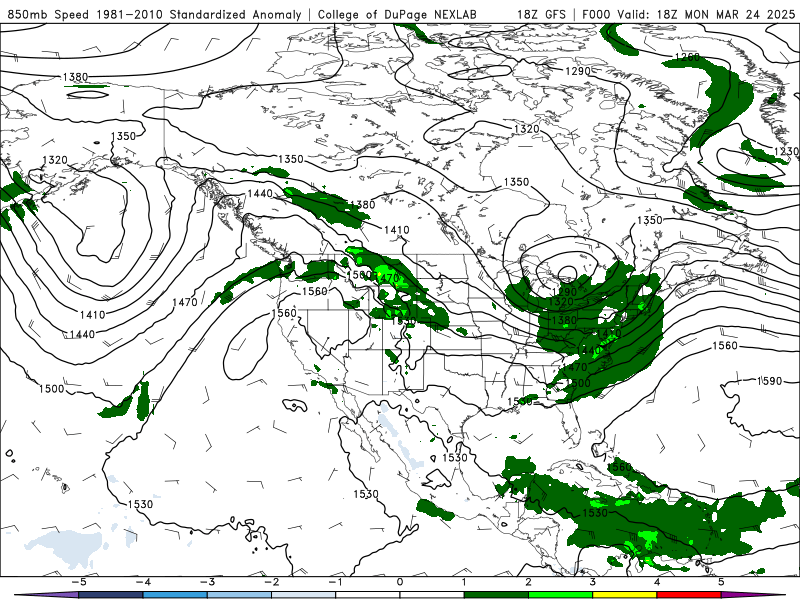Click the '1' colorbar tick label
The height and width of the screenshot is (600, 800).
464,582
